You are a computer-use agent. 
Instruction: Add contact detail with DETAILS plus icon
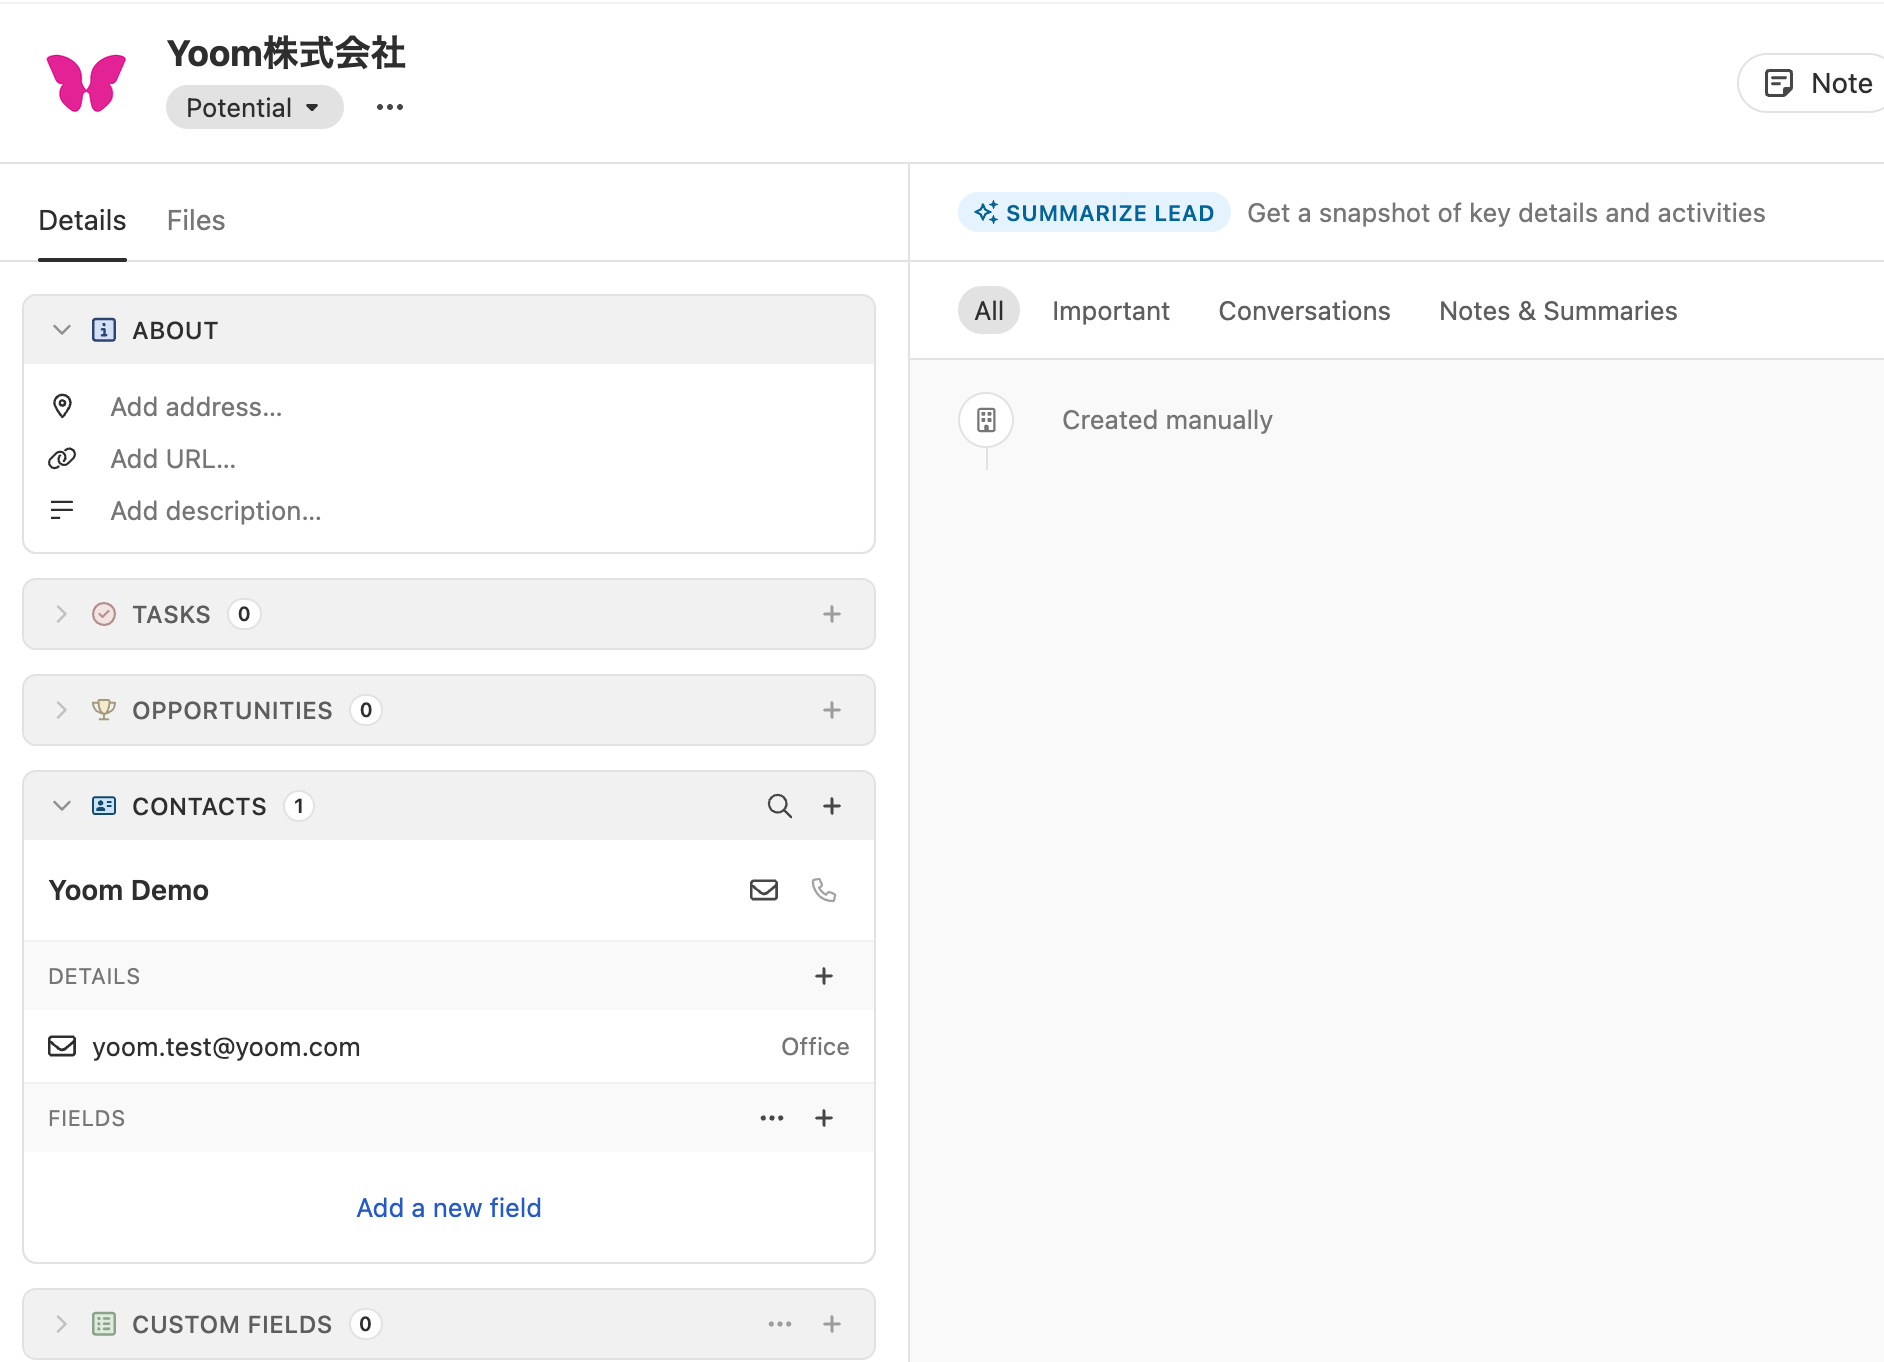point(823,976)
